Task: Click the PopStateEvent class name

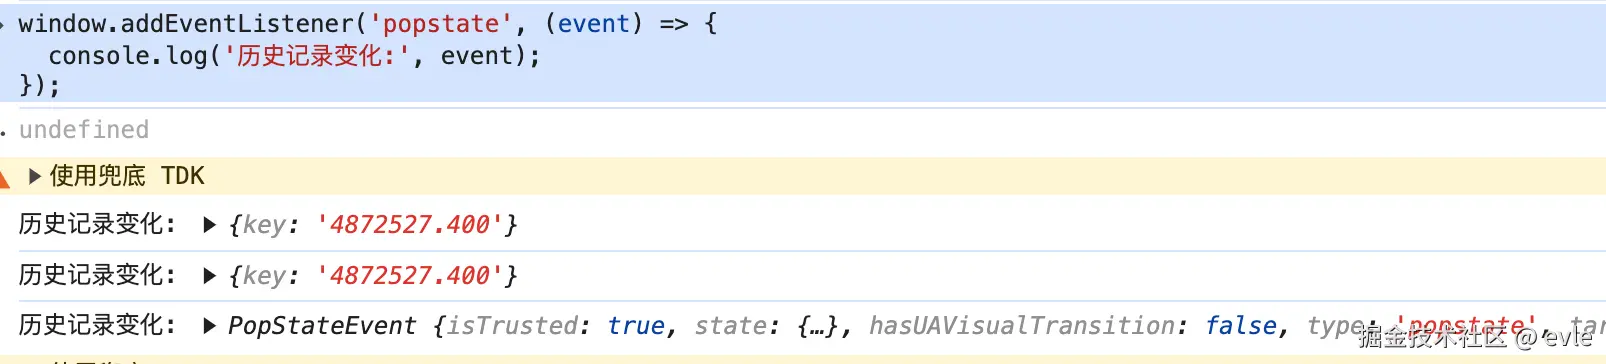Action: point(322,326)
